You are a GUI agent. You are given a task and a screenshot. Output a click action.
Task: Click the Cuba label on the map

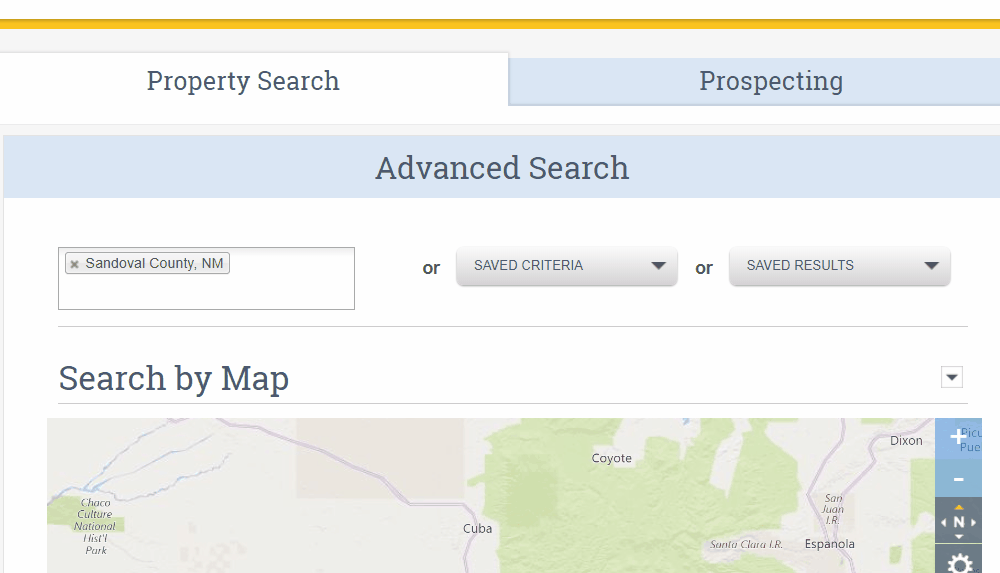pyautogui.click(x=478, y=529)
